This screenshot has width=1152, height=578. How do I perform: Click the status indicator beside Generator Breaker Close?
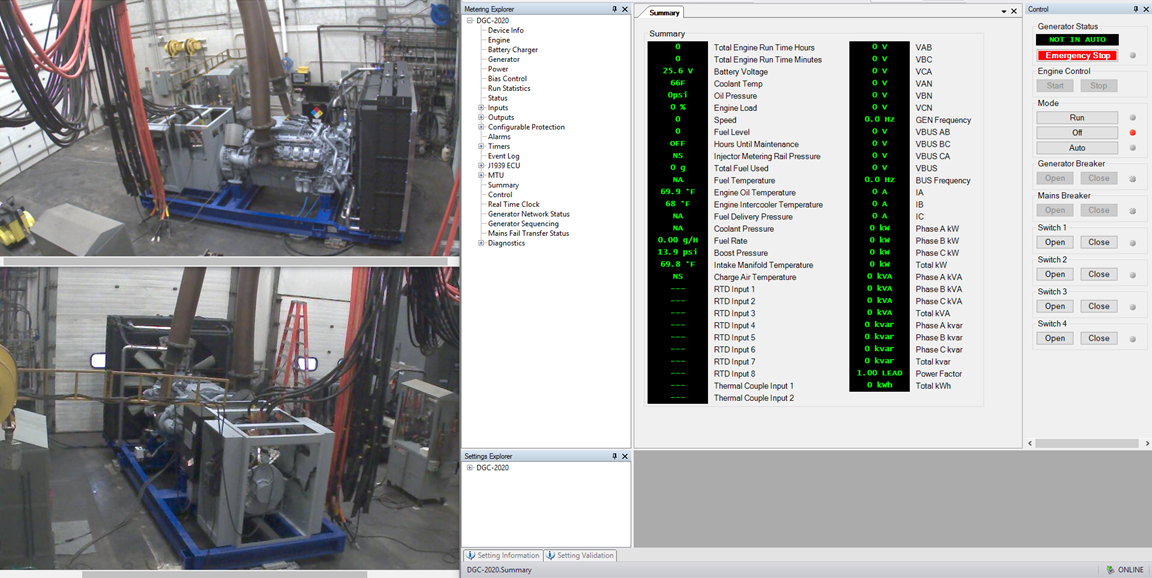click(1131, 177)
